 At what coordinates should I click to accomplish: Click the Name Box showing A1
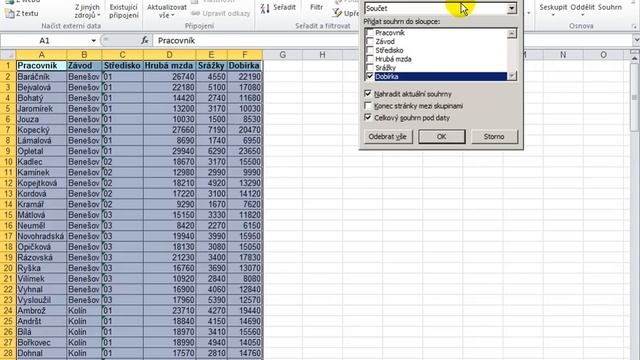click(x=44, y=40)
